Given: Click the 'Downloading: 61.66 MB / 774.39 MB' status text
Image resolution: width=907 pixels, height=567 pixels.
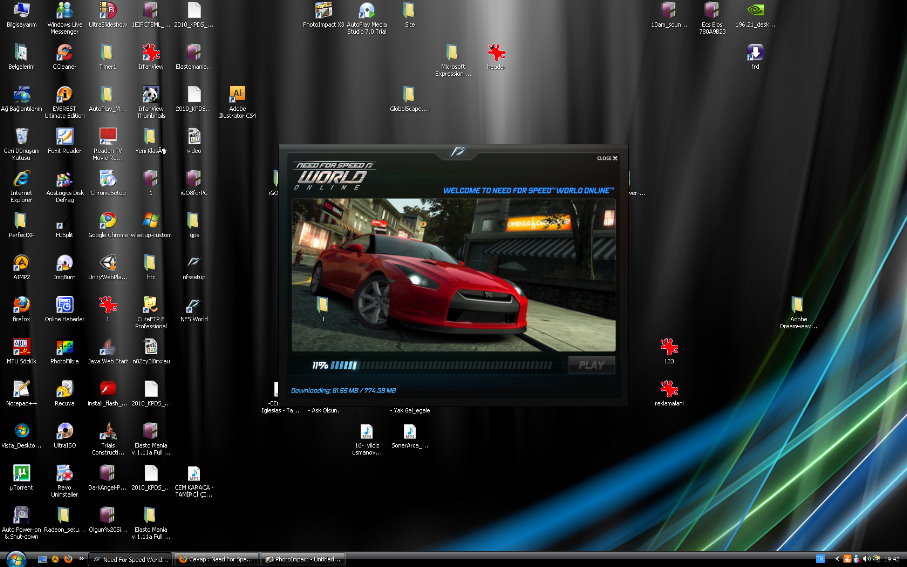Looking at the screenshot, I should click(343, 391).
